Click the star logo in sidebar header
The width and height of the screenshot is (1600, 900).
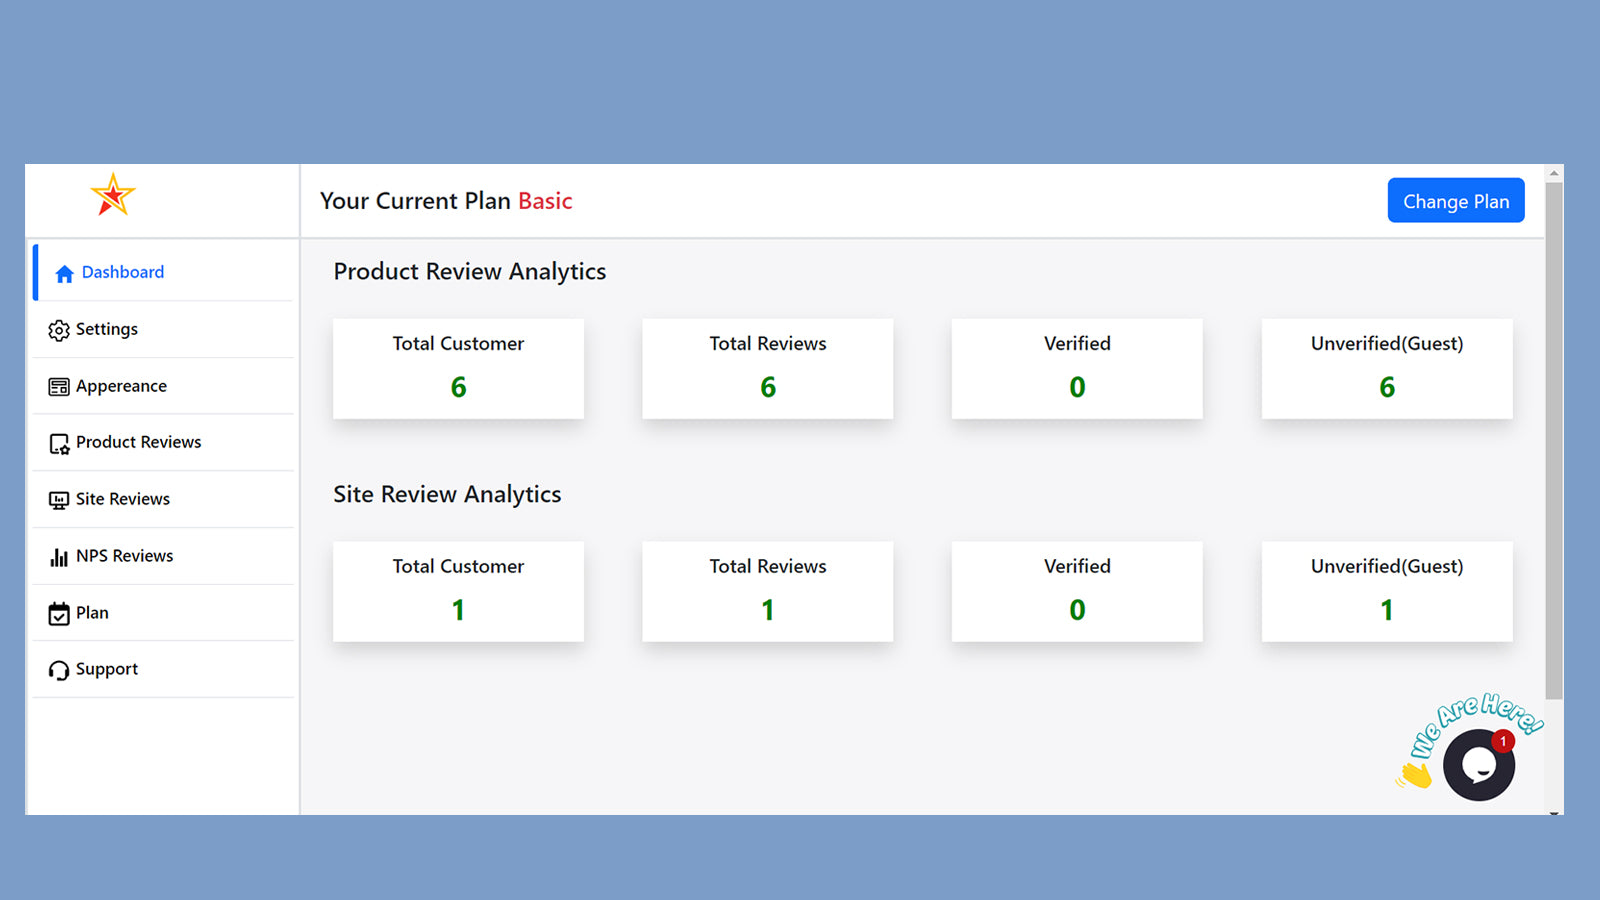click(x=113, y=195)
